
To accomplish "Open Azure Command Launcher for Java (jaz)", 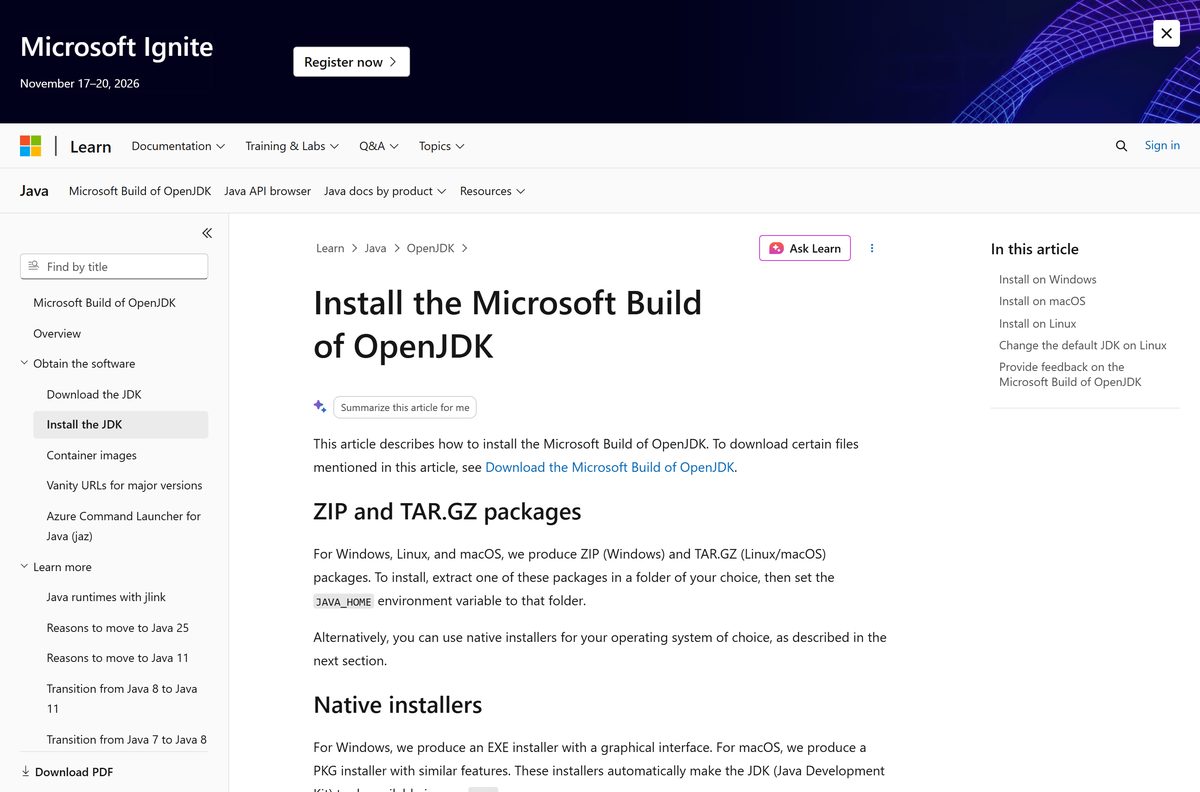I will (x=124, y=526).
